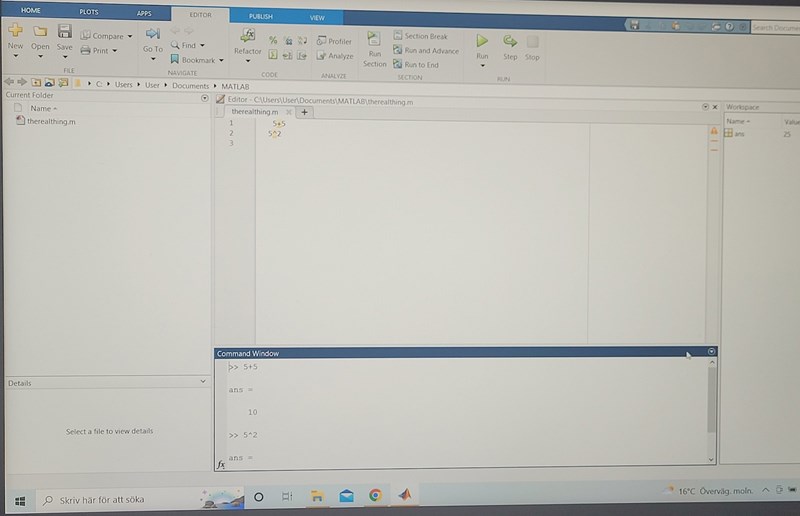Click the New script icon

pos(15,32)
